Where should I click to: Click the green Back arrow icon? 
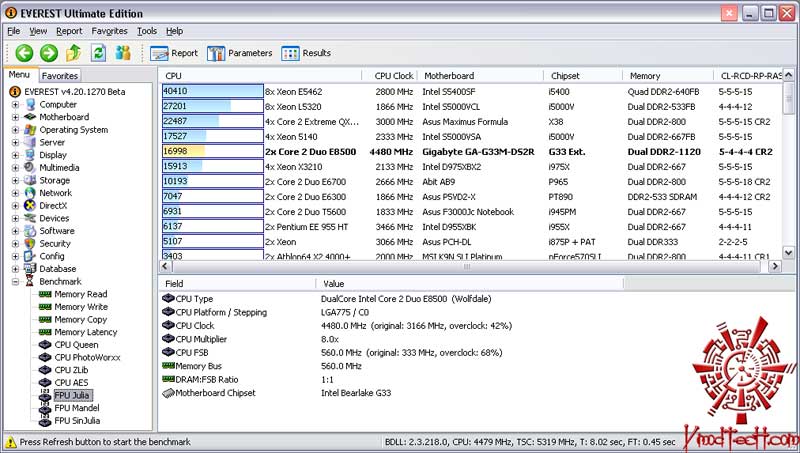point(24,53)
